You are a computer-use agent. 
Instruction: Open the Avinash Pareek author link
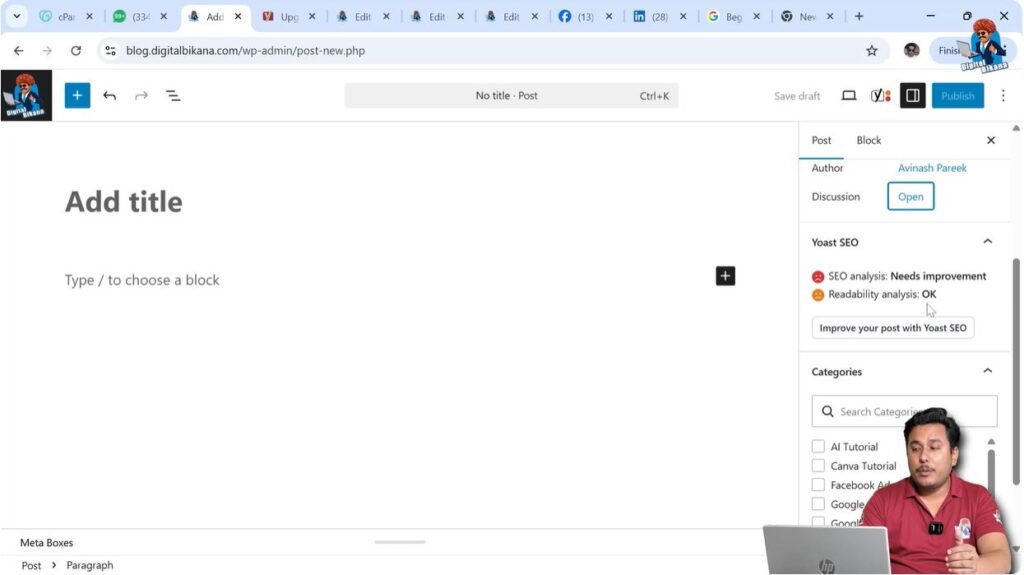[932, 168]
